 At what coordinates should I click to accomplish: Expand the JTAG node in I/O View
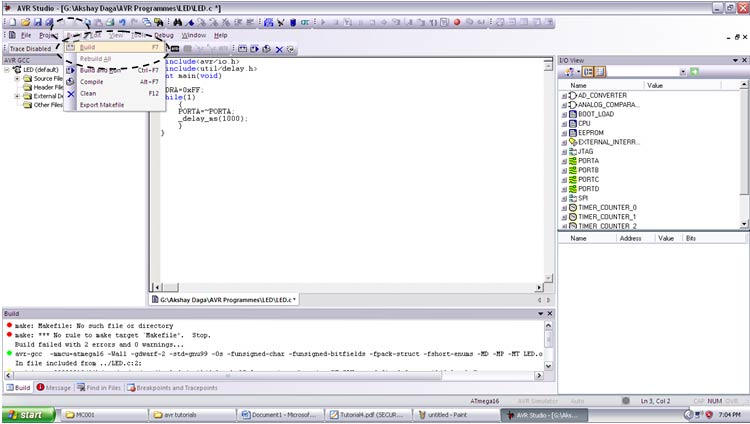[564, 152]
